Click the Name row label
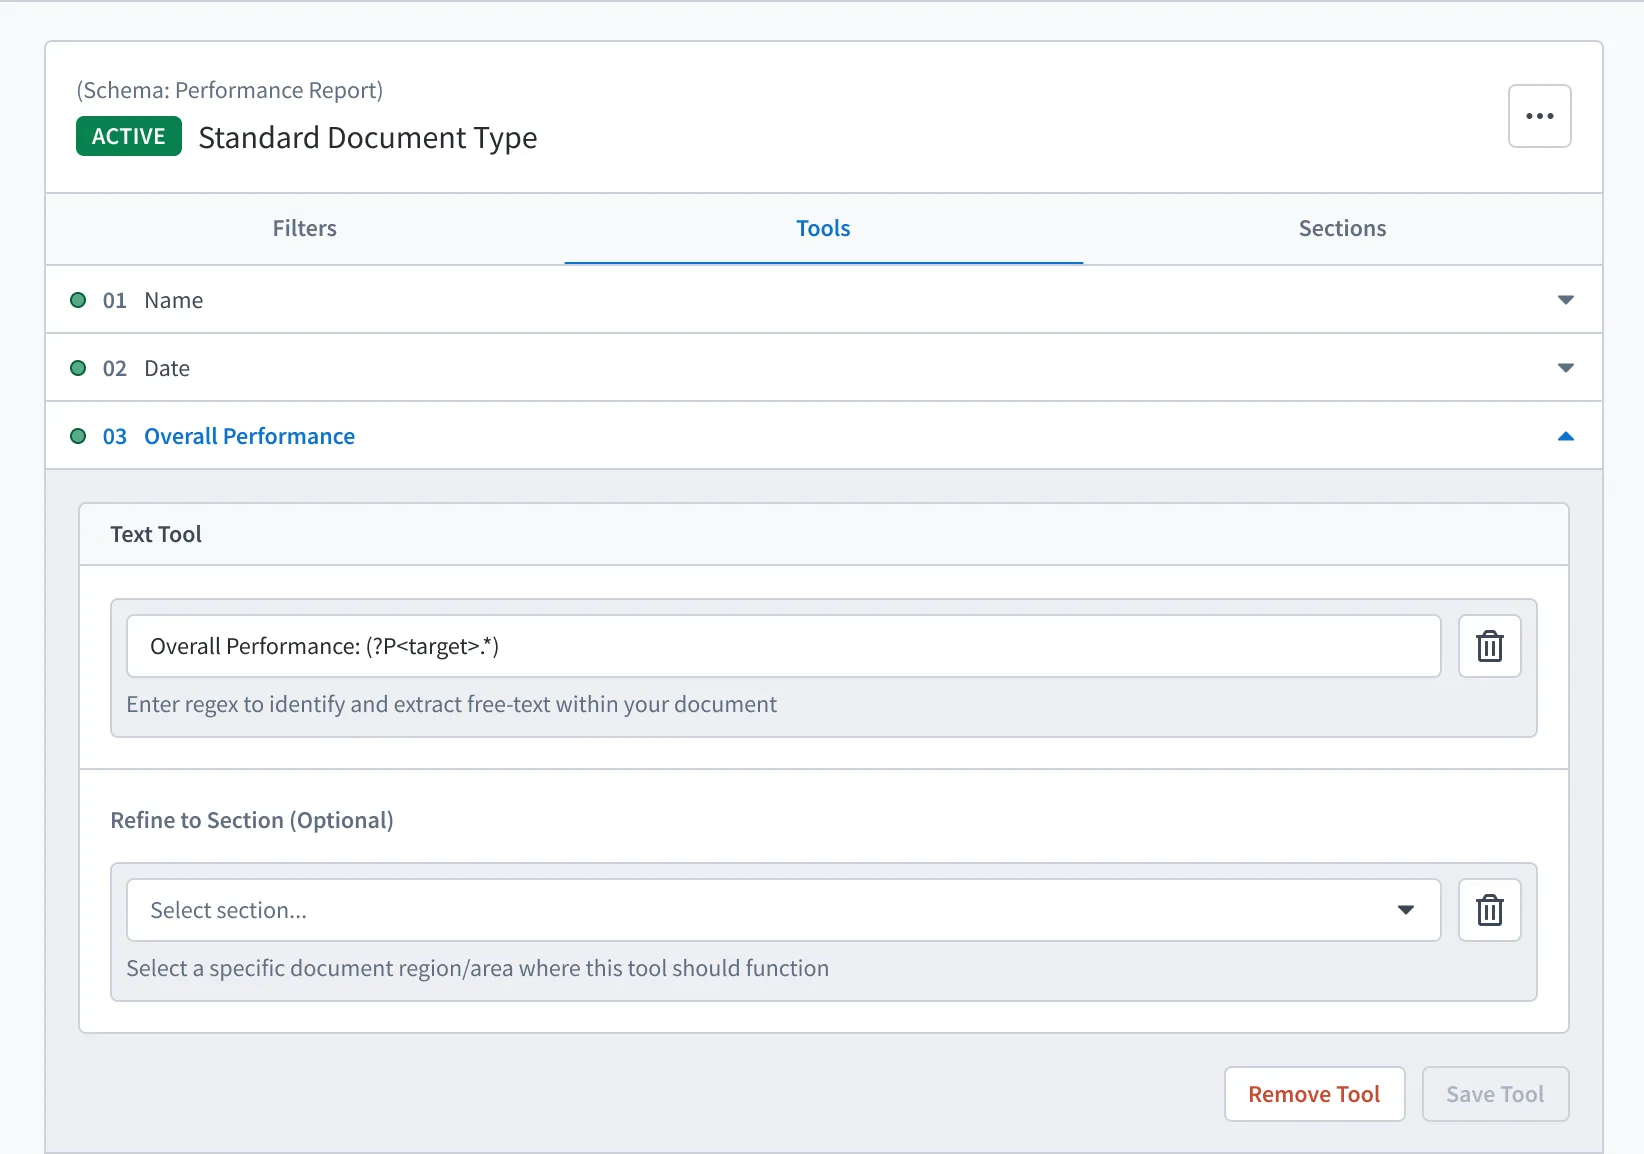The height and width of the screenshot is (1154, 1644). click(x=173, y=300)
